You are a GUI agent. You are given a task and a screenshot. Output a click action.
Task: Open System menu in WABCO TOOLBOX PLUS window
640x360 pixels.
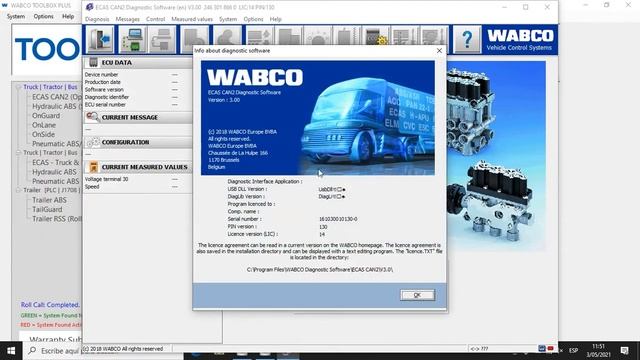tap(16, 16)
